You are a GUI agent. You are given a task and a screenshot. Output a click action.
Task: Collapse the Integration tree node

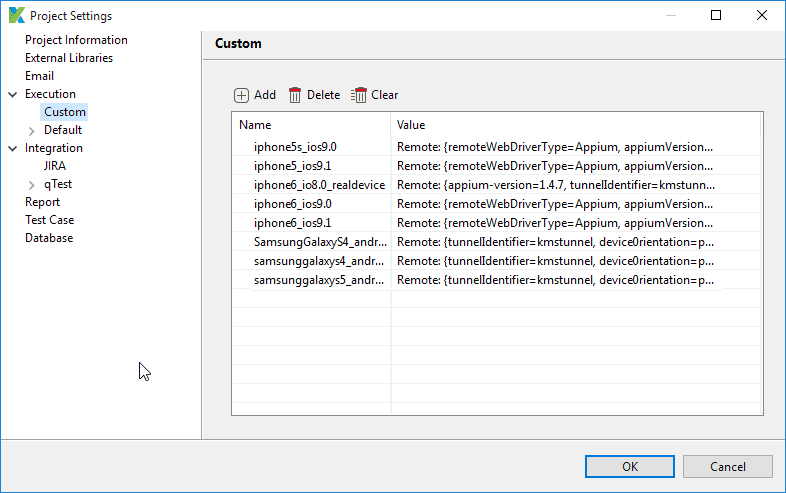pyautogui.click(x=12, y=148)
